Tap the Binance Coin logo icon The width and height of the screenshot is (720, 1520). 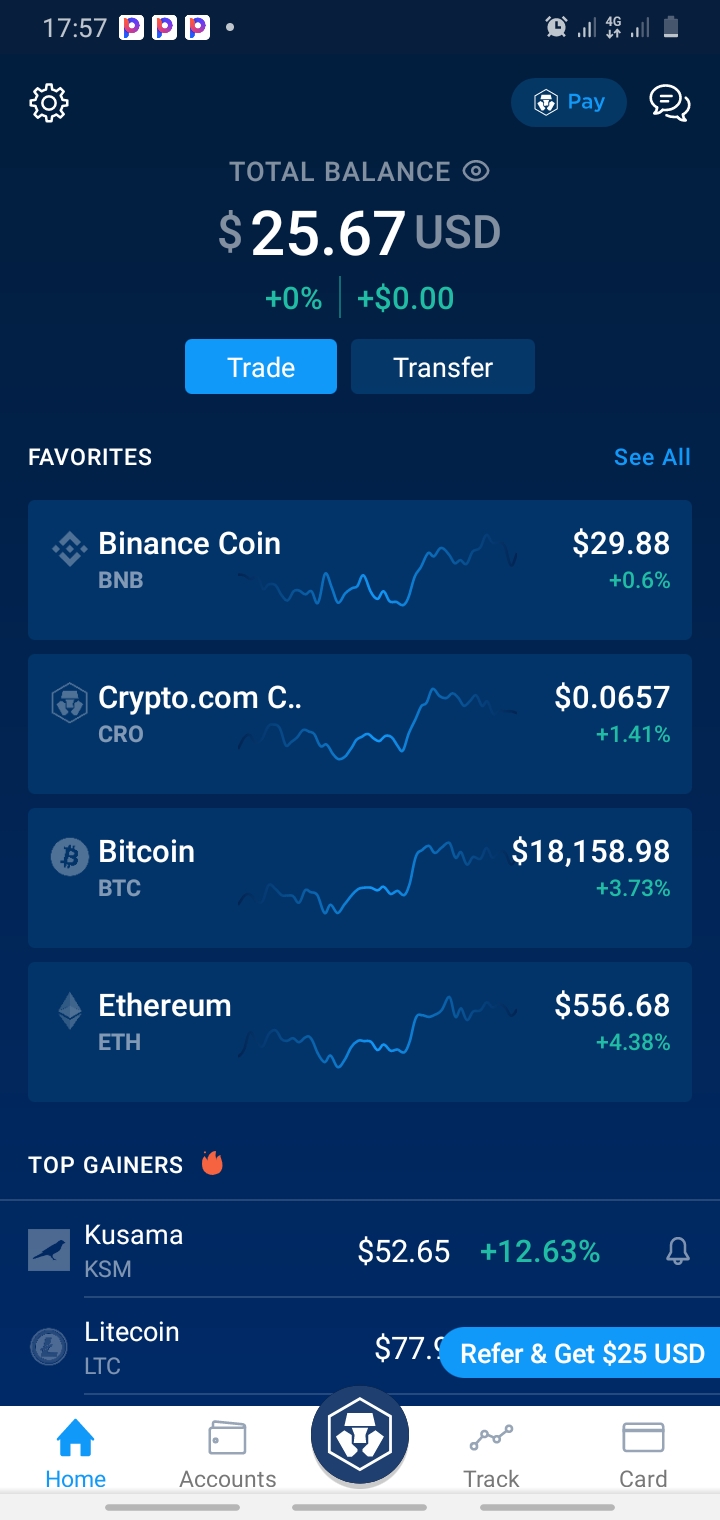click(x=69, y=549)
